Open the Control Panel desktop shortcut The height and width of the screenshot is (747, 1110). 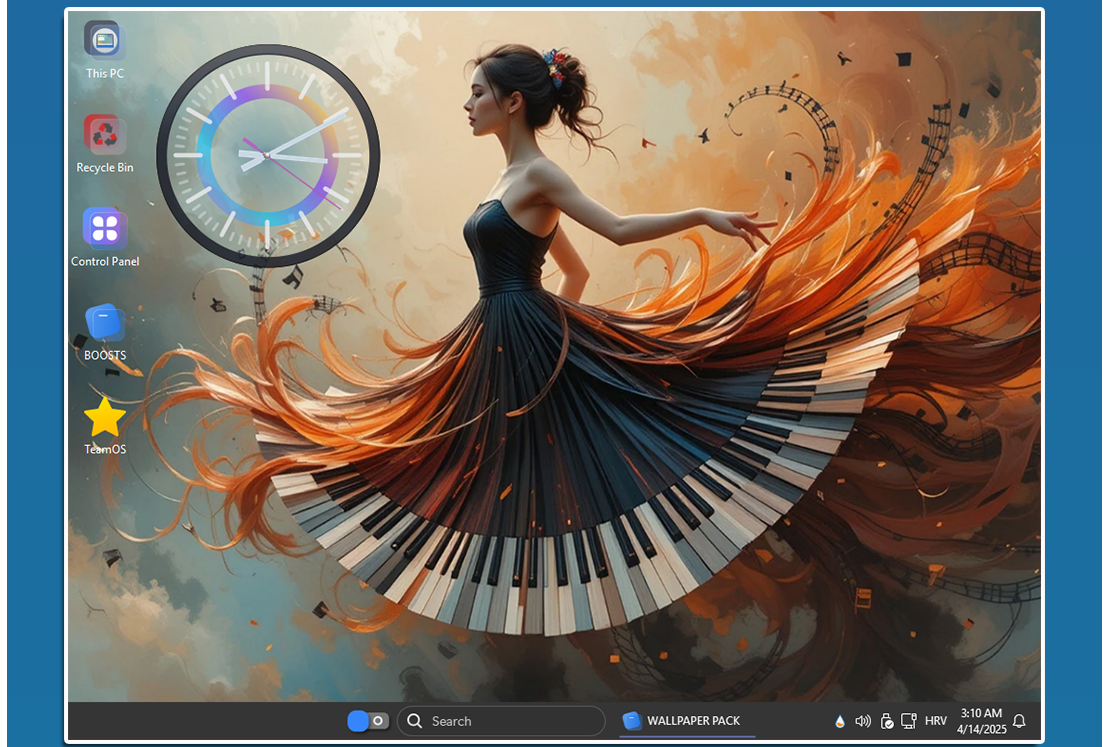pos(104,229)
